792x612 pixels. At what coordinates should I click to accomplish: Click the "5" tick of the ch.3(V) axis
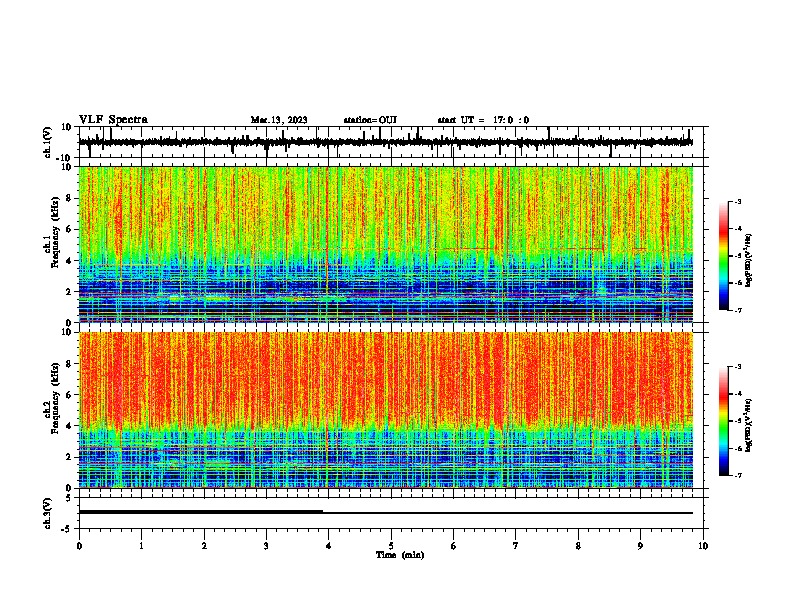coord(69,498)
